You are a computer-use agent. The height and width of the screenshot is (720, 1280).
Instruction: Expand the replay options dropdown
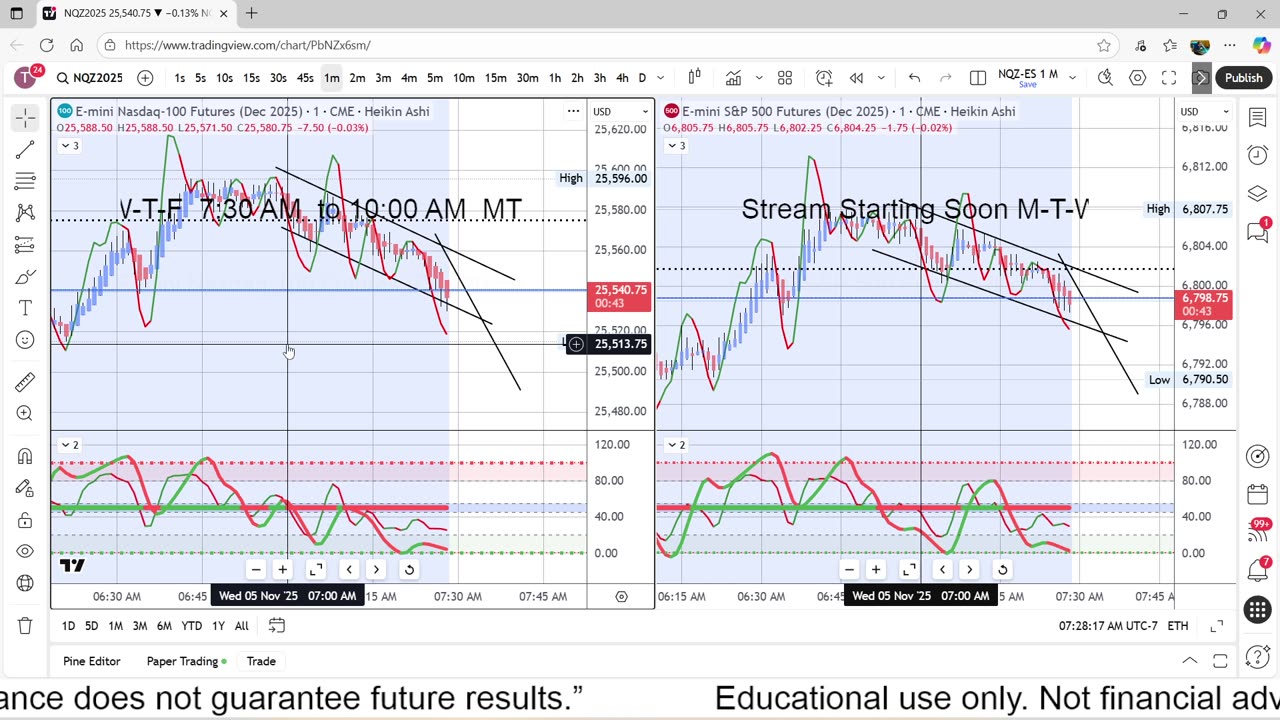[881, 78]
